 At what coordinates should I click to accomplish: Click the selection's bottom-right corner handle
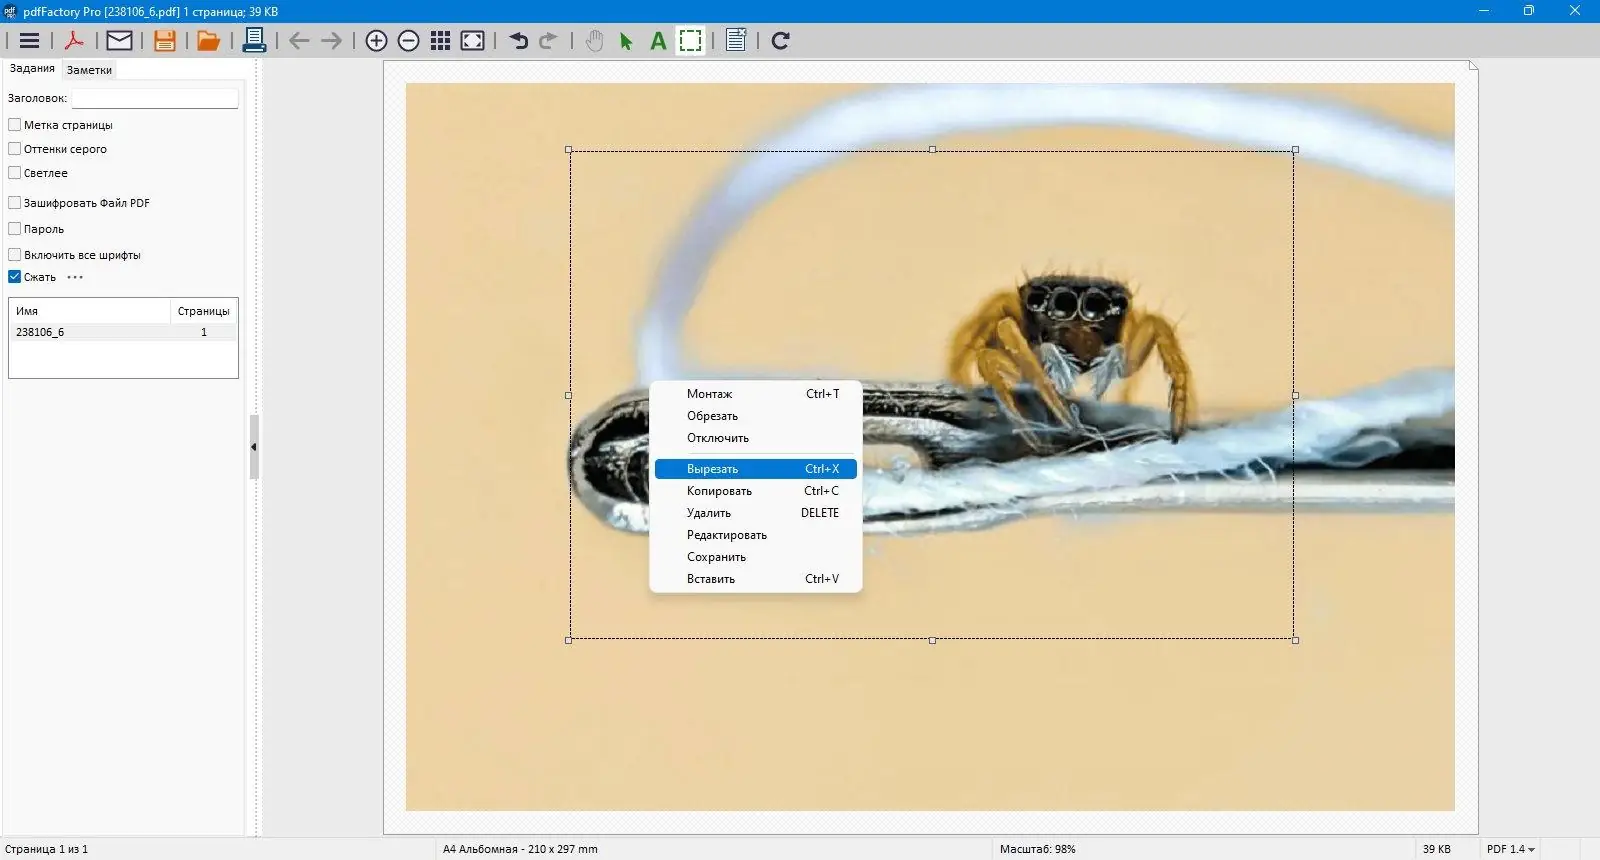tap(1295, 640)
